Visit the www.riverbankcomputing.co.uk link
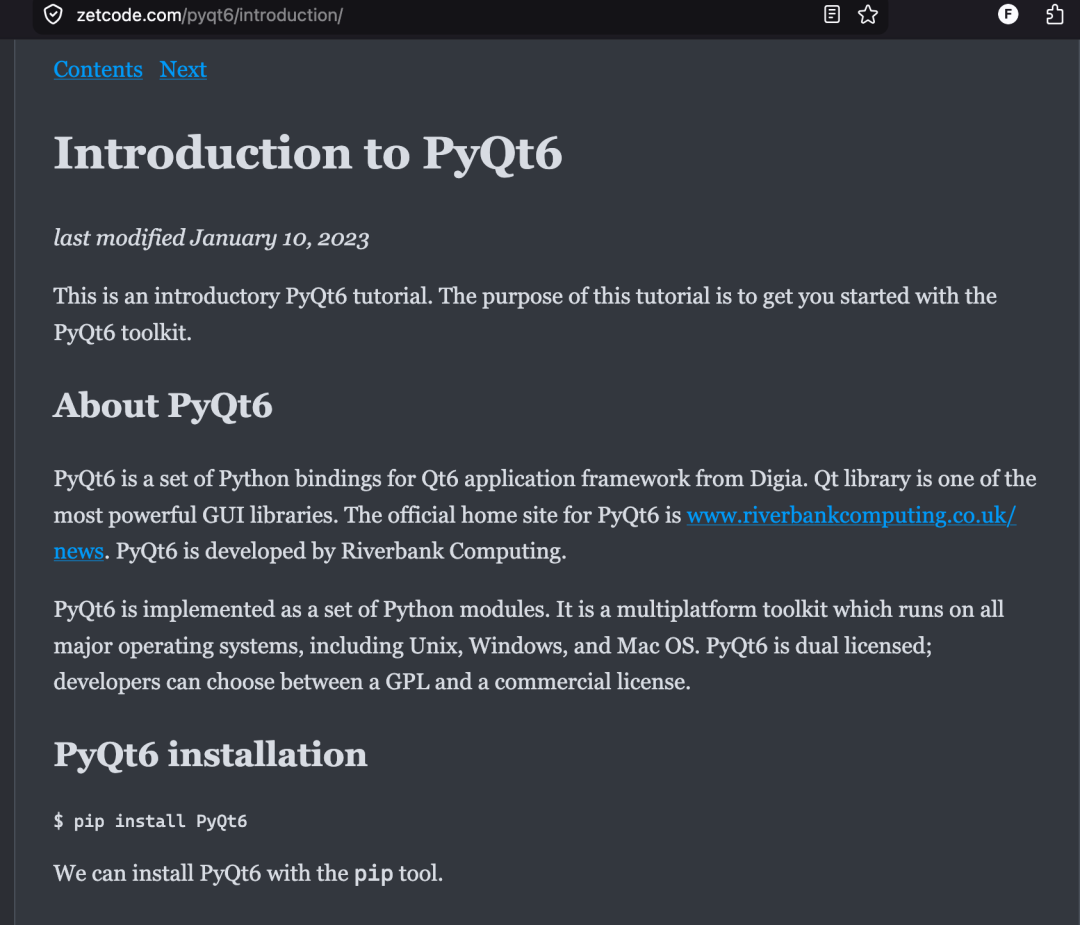 pyautogui.click(x=851, y=515)
